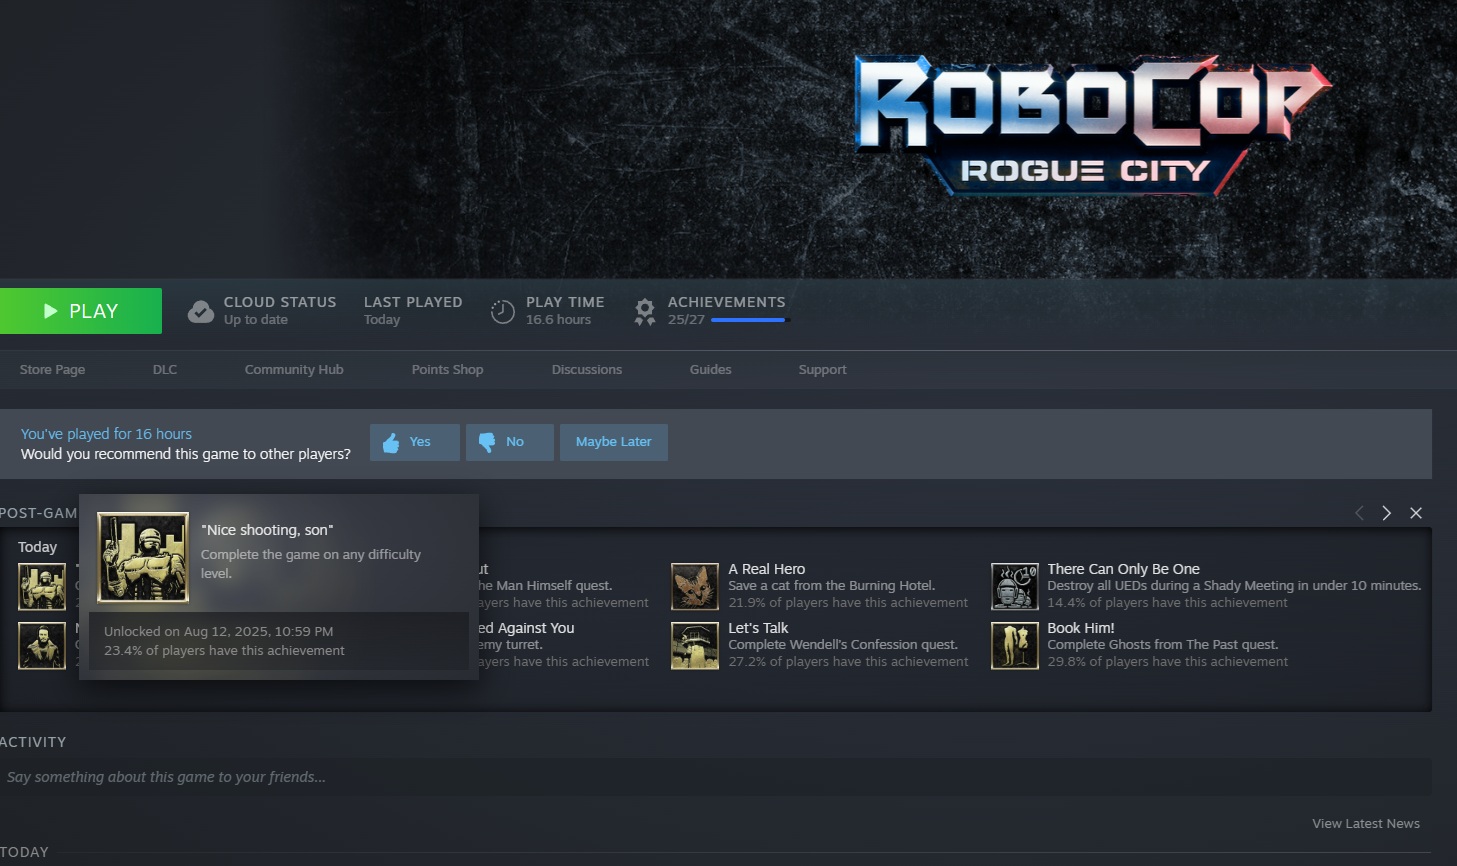Click the activity "Say something about this game" field
1457x866 pixels.
[716, 777]
